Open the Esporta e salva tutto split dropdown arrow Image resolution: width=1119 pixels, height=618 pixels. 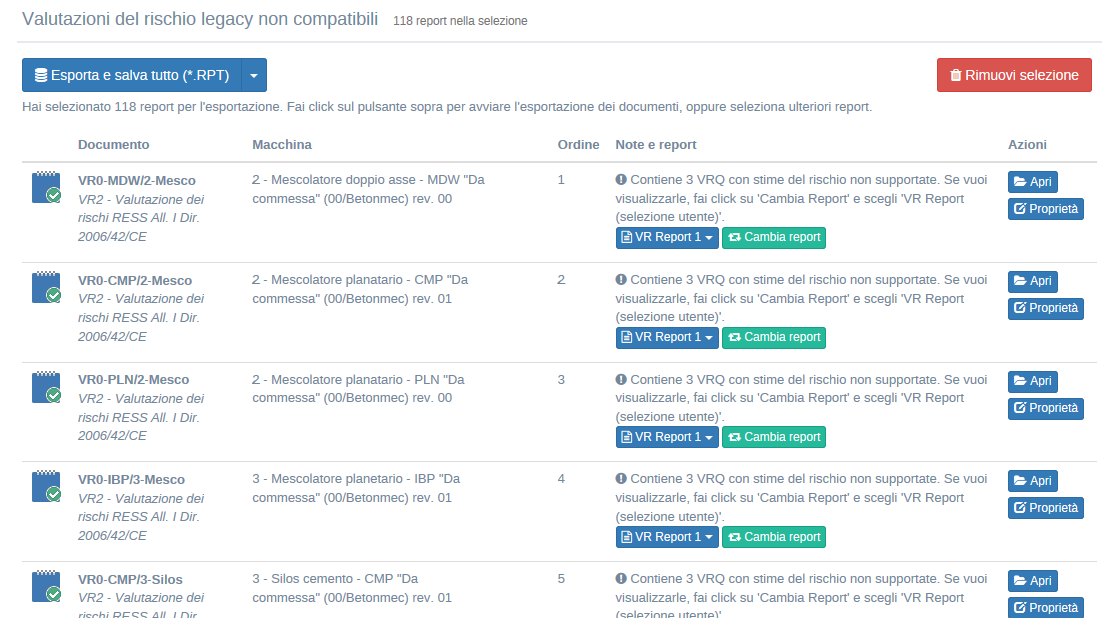(x=254, y=75)
